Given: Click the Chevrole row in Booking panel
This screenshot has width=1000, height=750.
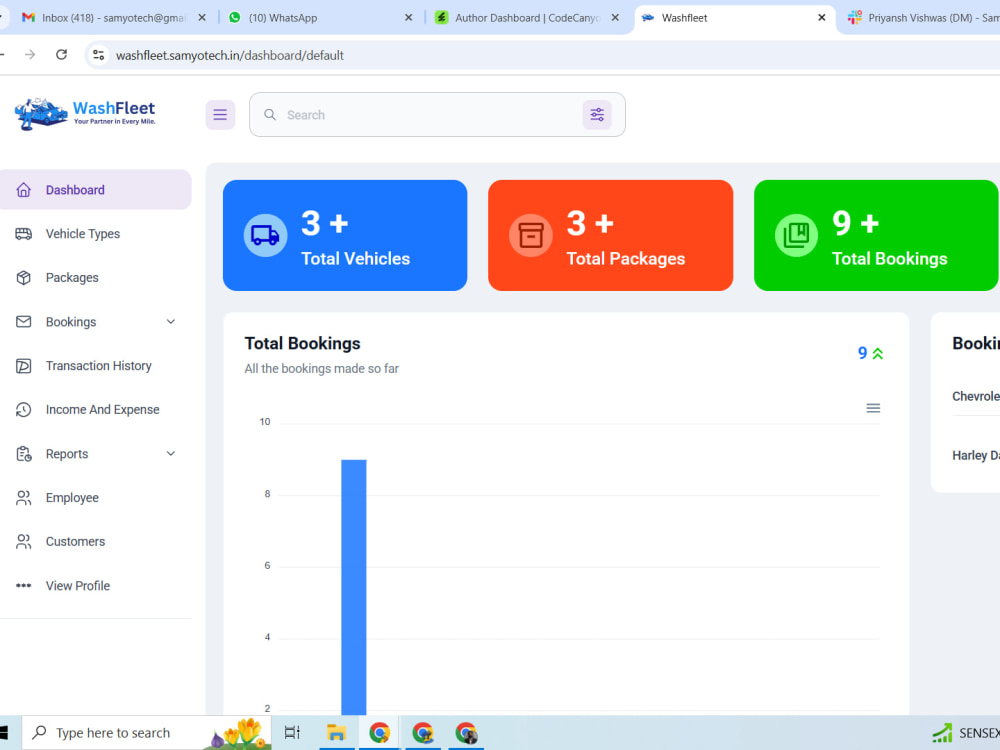Looking at the screenshot, I should point(976,397).
